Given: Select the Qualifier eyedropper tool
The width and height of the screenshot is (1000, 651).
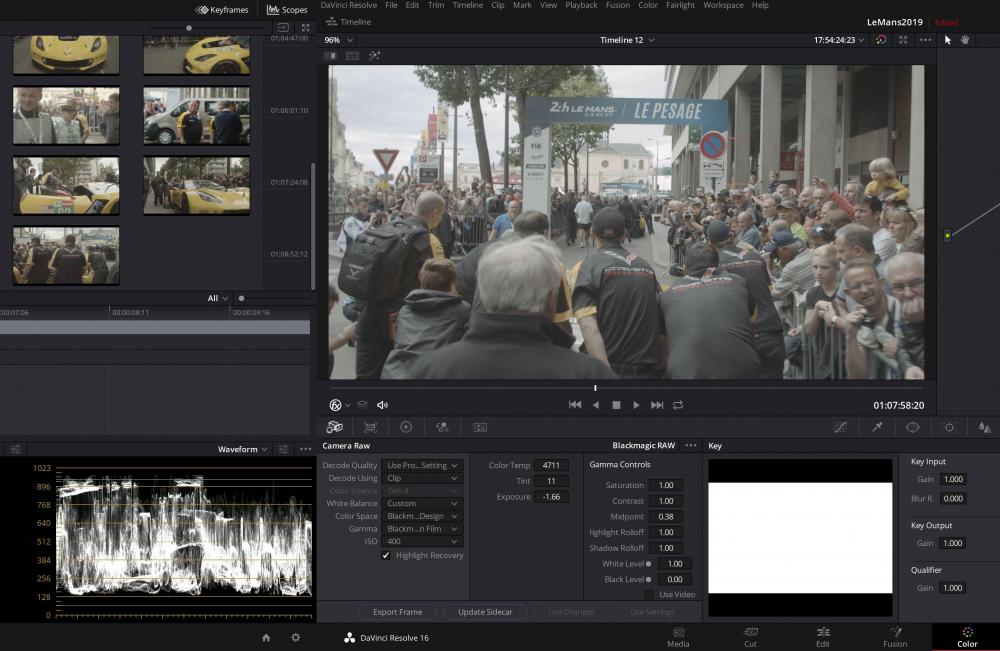Looking at the screenshot, I should point(877,427).
